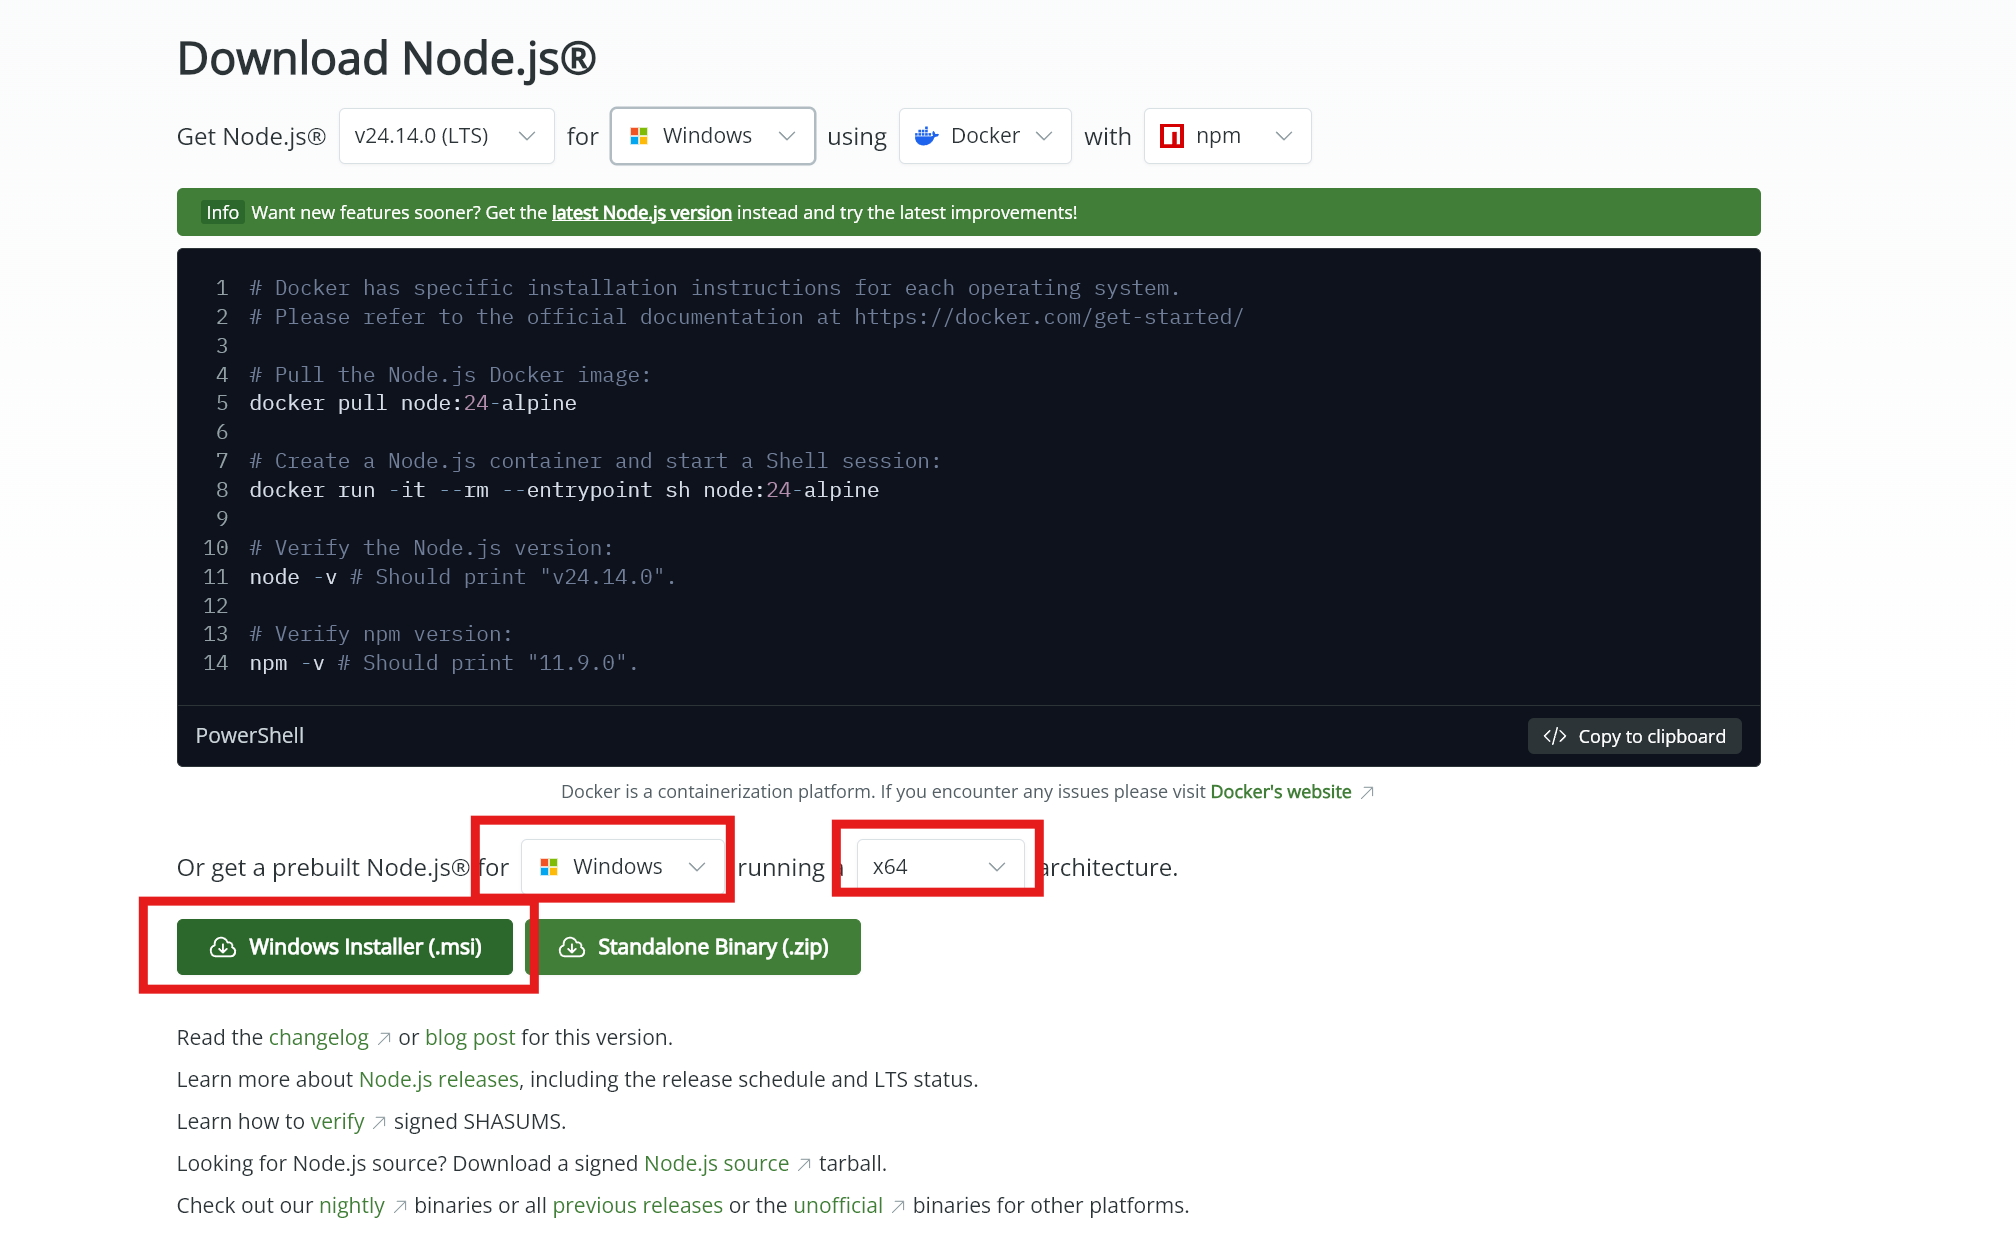Click the Standalone Binary (.zip) button
The width and height of the screenshot is (2016, 1242).
click(x=693, y=947)
